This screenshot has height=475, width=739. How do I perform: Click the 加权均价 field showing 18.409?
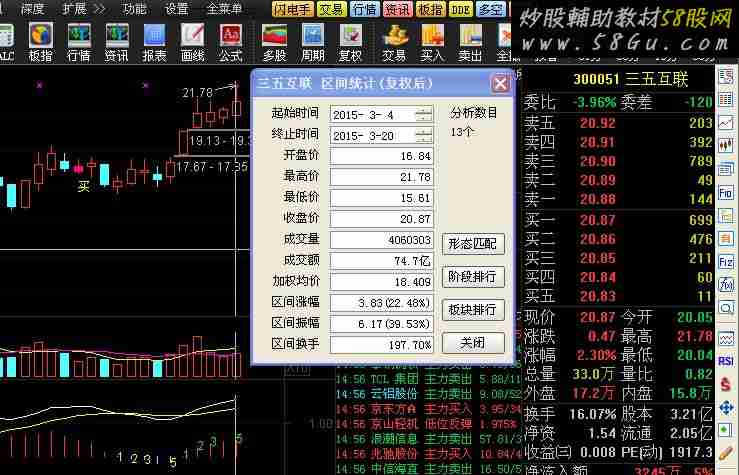coord(381,282)
